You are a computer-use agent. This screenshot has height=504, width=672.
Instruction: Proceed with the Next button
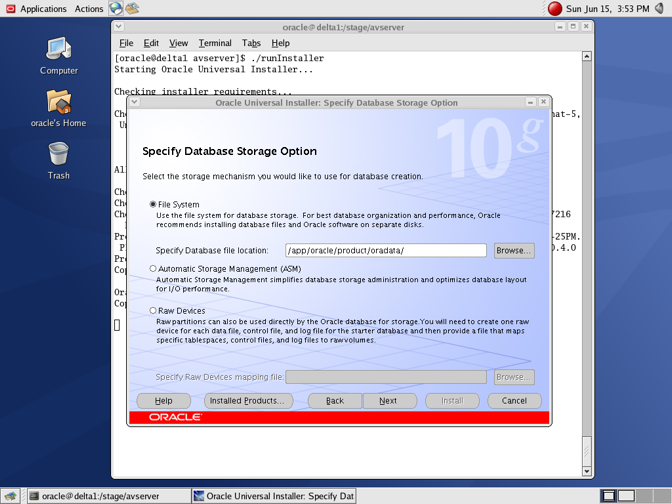(390, 401)
